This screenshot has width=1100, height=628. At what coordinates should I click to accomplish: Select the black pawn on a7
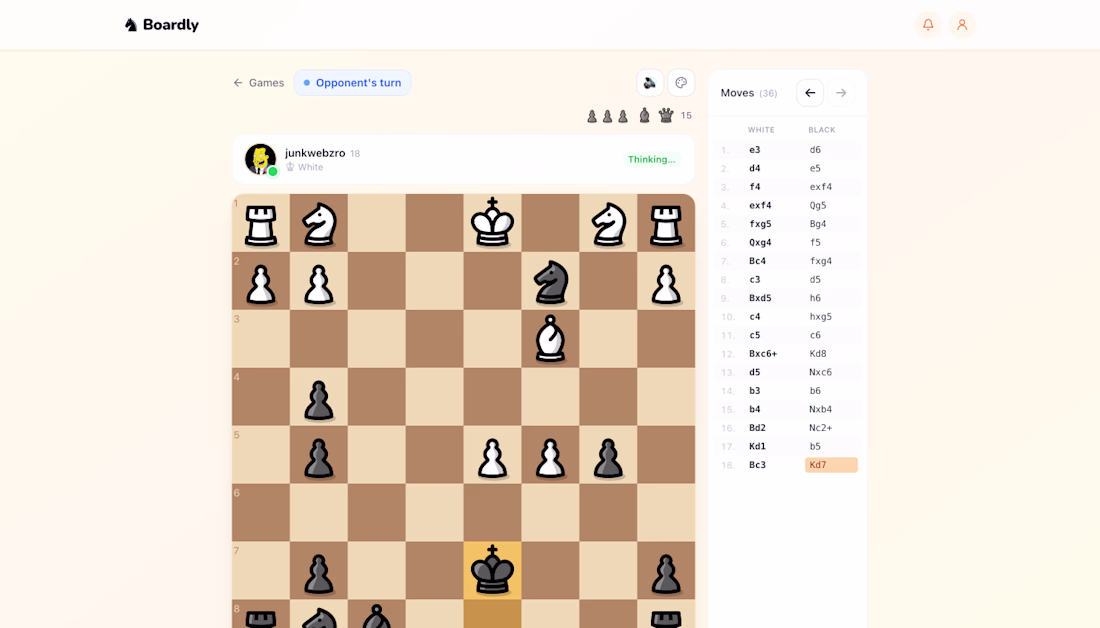[x=666, y=570]
